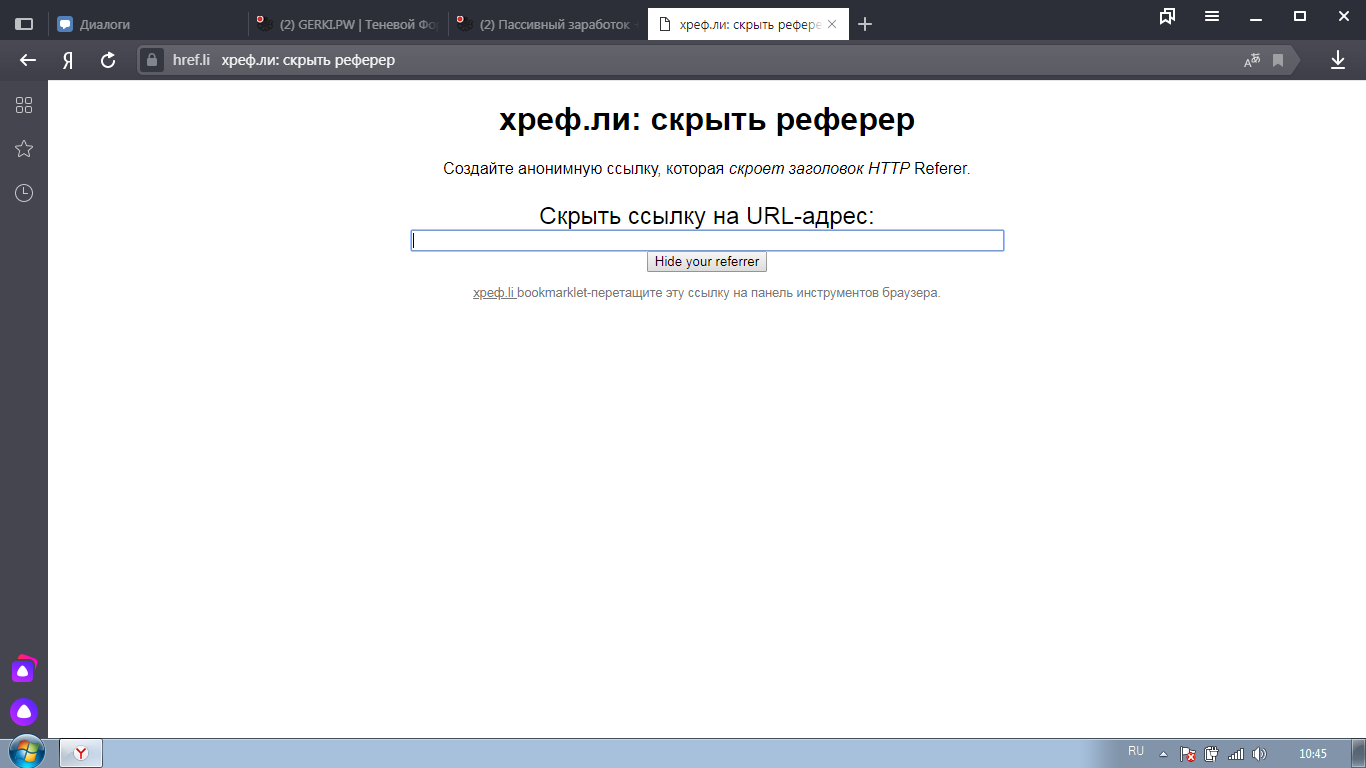Expand hidden system tray icons
Viewport: 1366px width, 768px height.
click(1163, 754)
